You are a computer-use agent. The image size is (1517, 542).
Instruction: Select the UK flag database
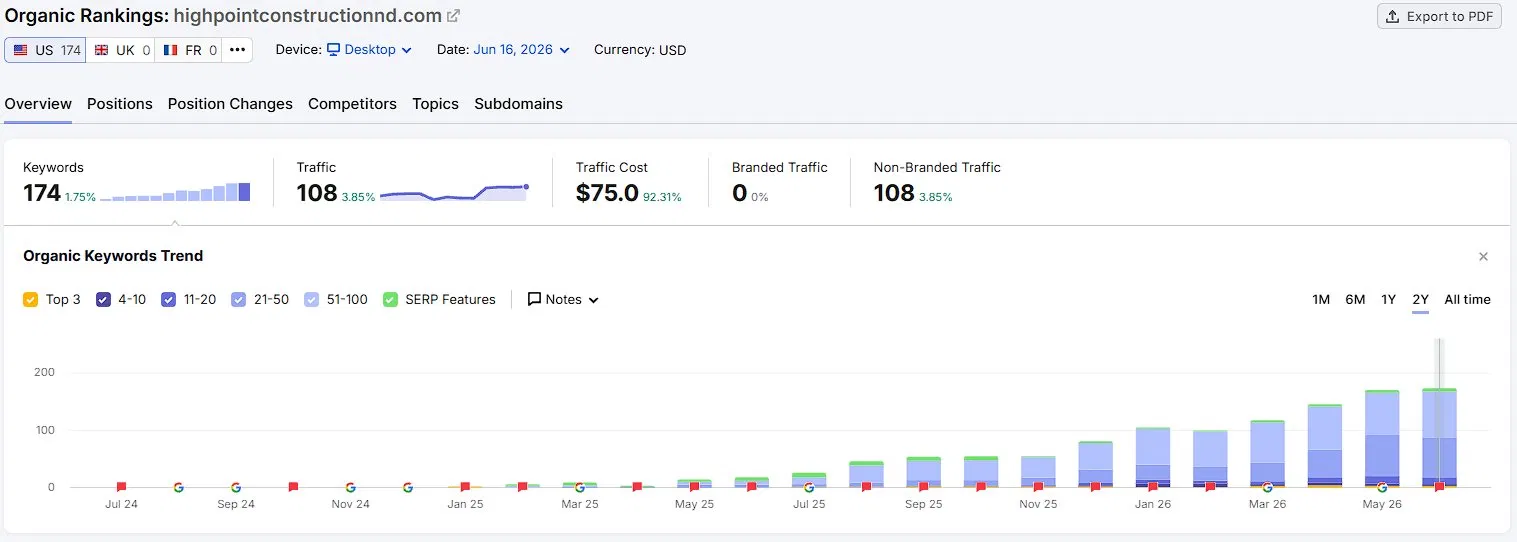[121, 50]
